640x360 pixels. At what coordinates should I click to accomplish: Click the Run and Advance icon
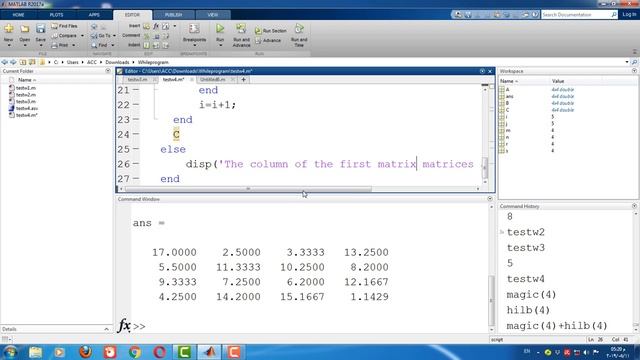point(241,29)
